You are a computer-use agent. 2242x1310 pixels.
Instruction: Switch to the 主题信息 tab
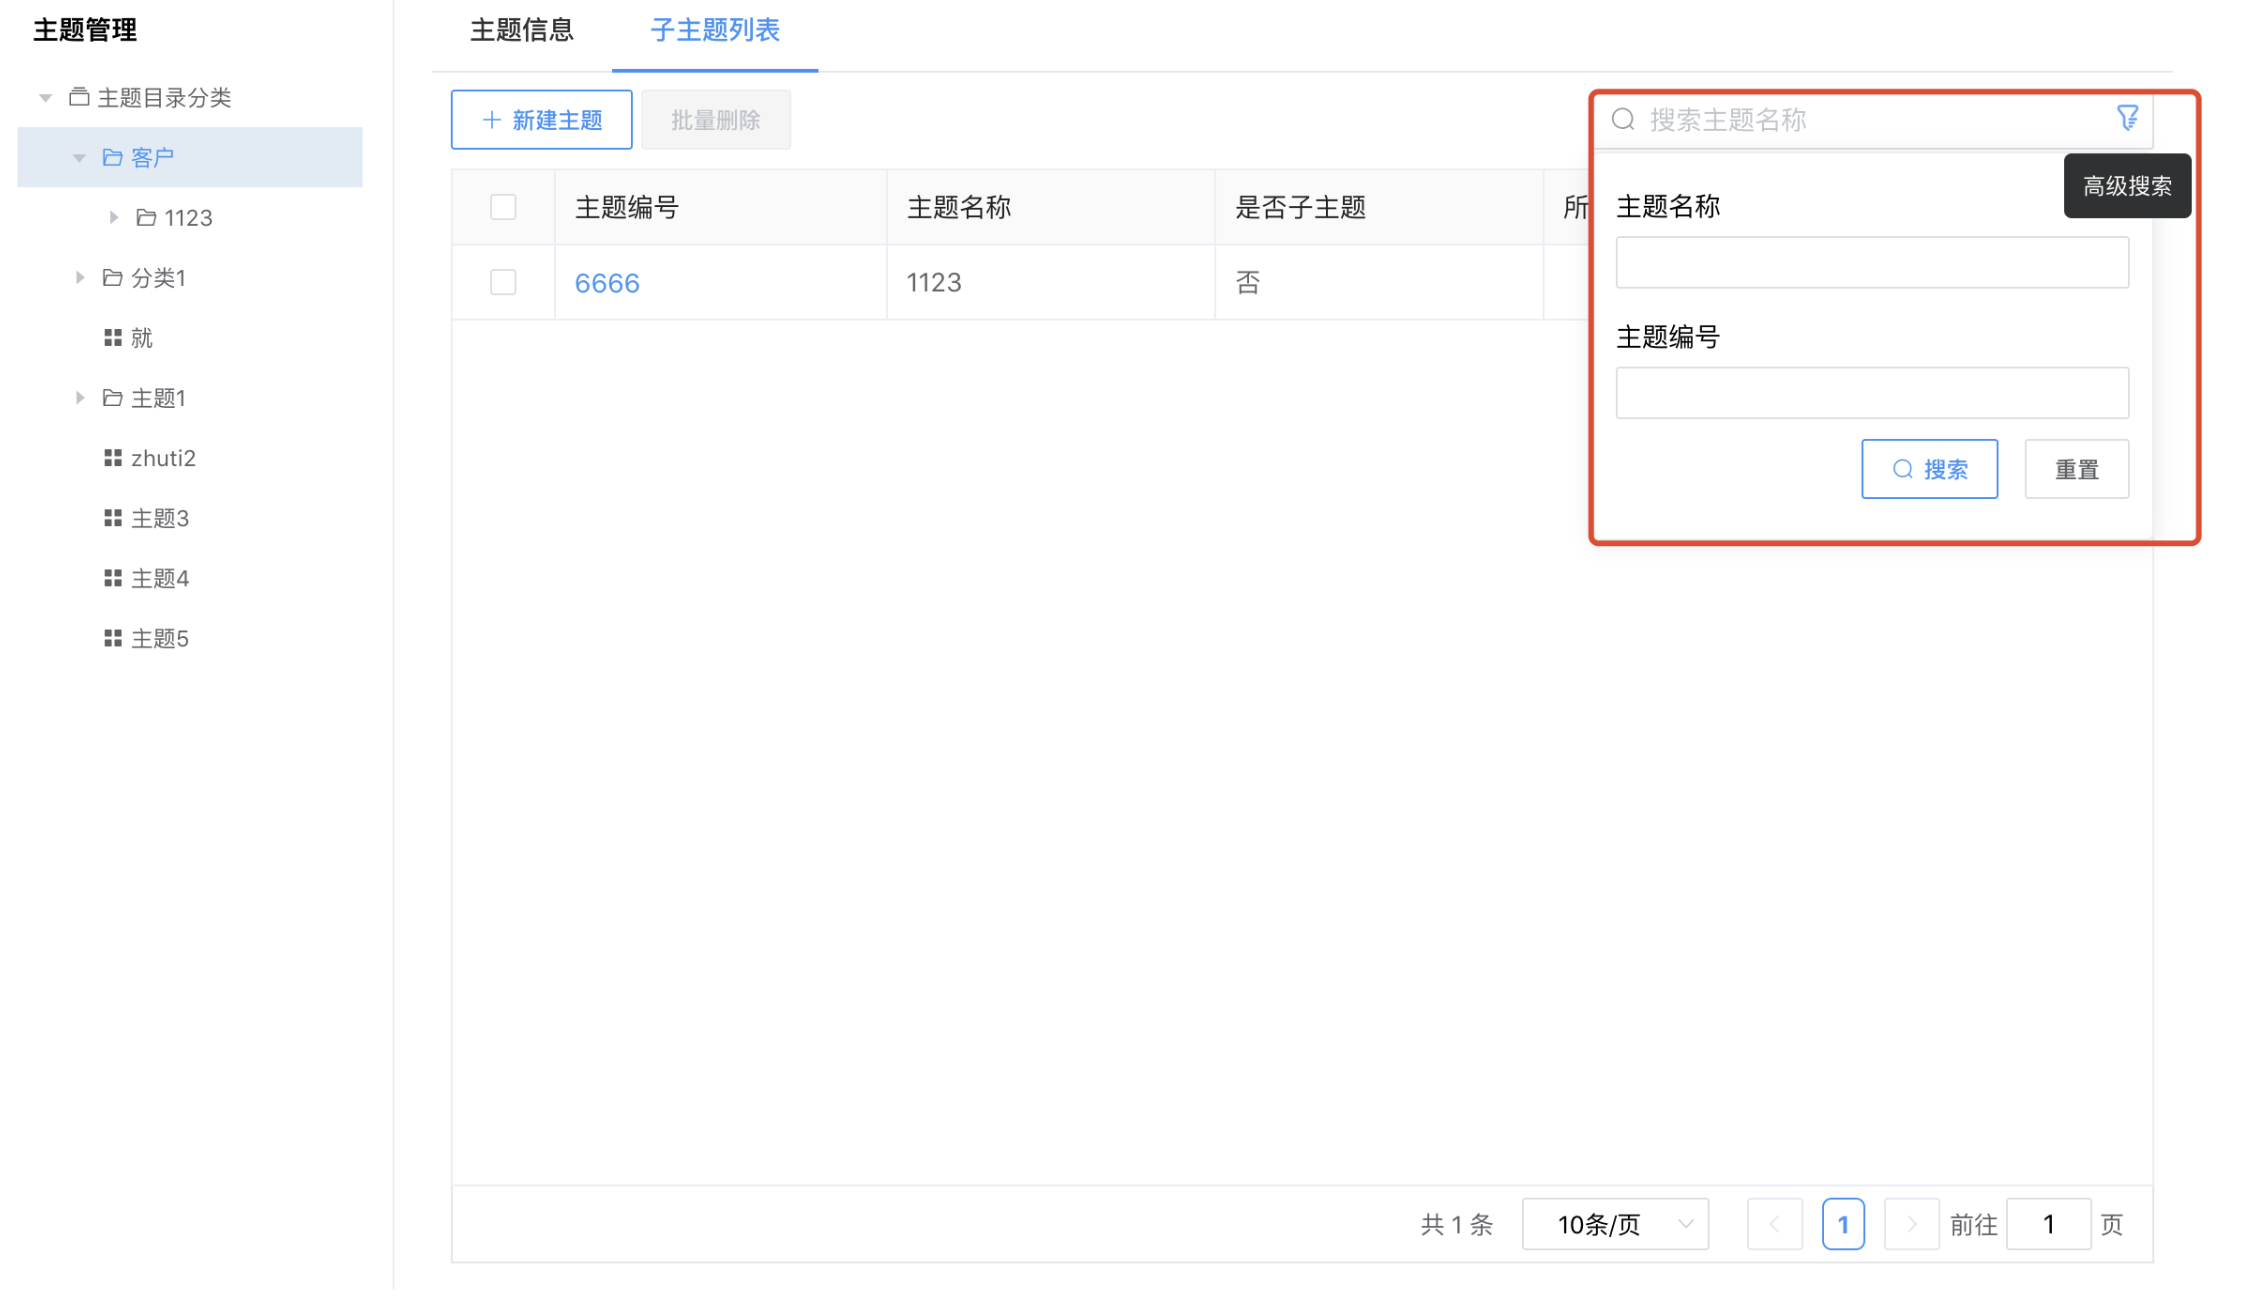coord(521,31)
